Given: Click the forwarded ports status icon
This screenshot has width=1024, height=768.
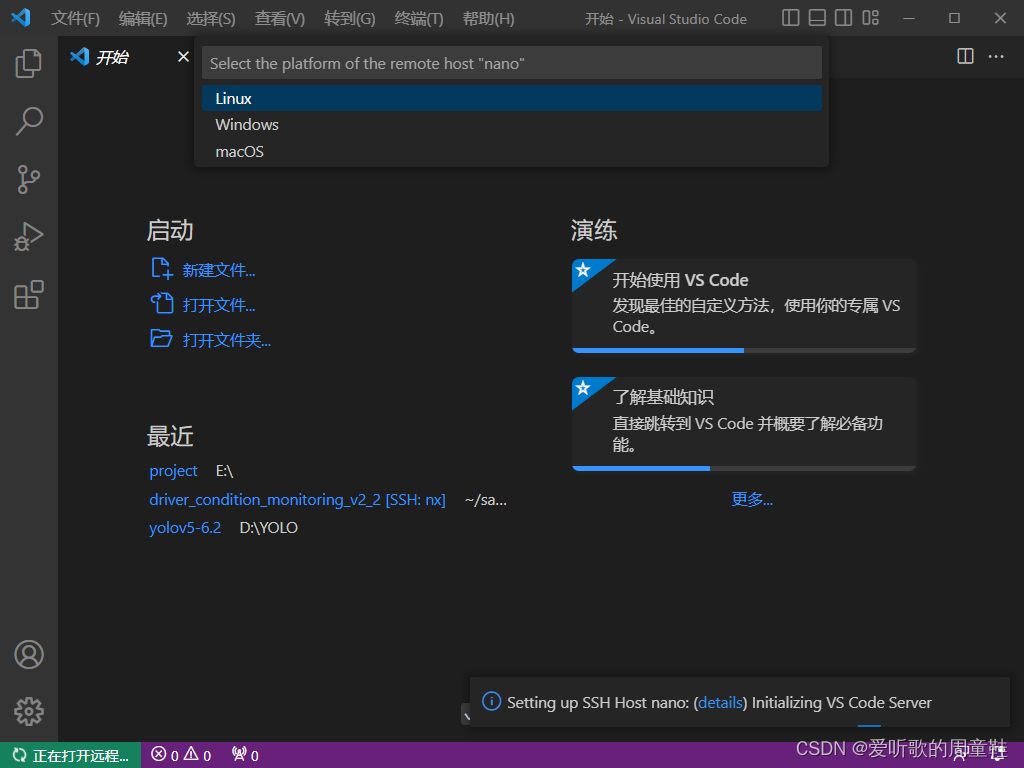Looking at the screenshot, I should click(246, 755).
